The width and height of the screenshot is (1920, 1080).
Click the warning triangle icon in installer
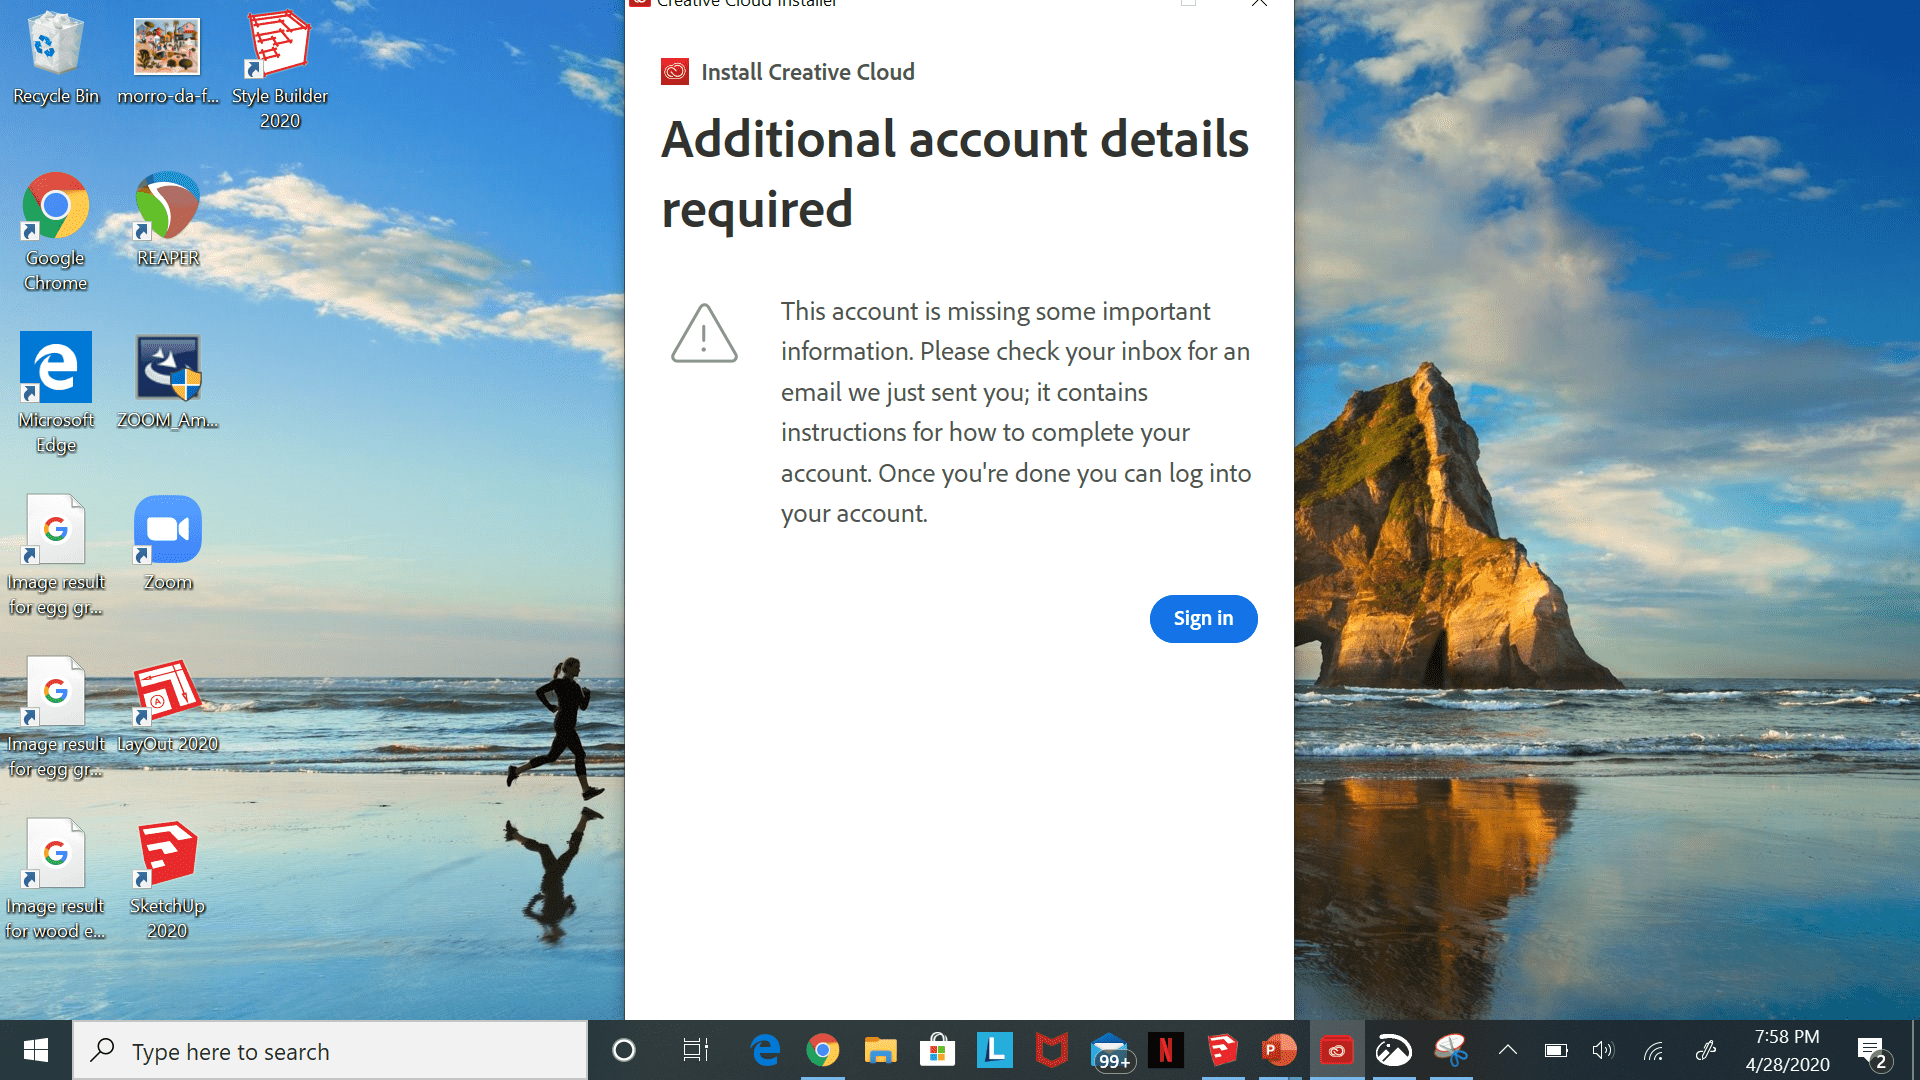(704, 333)
